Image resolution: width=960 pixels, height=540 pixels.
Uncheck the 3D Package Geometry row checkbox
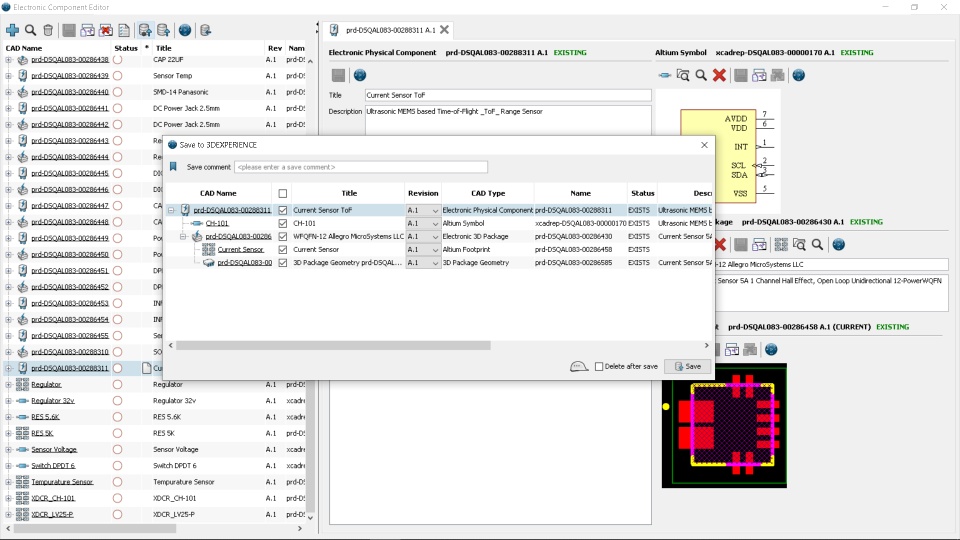pyautogui.click(x=283, y=263)
